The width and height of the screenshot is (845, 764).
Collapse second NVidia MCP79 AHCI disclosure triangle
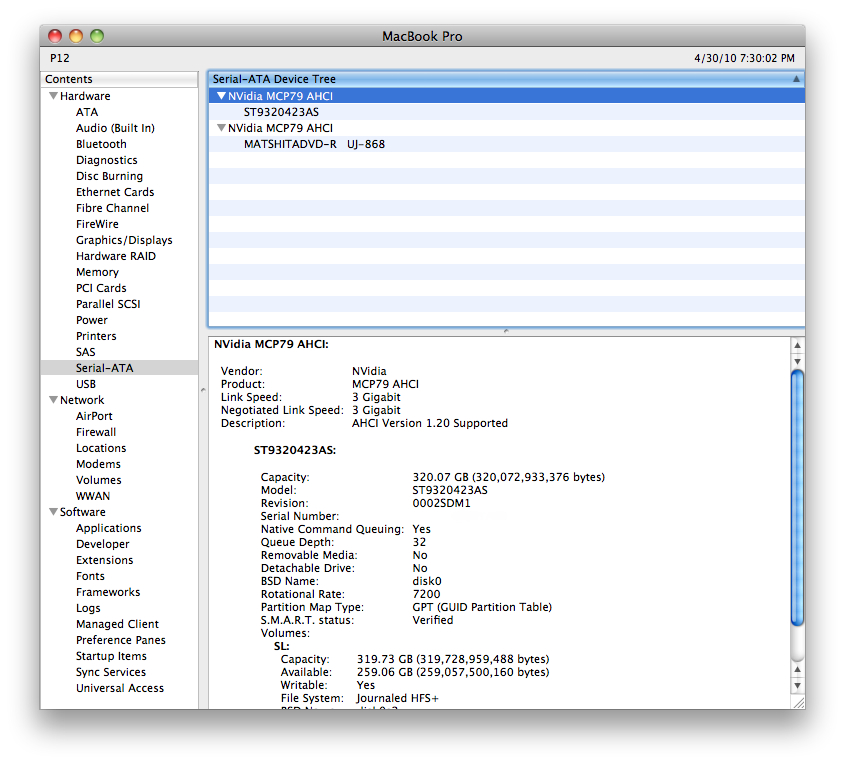click(x=221, y=128)
